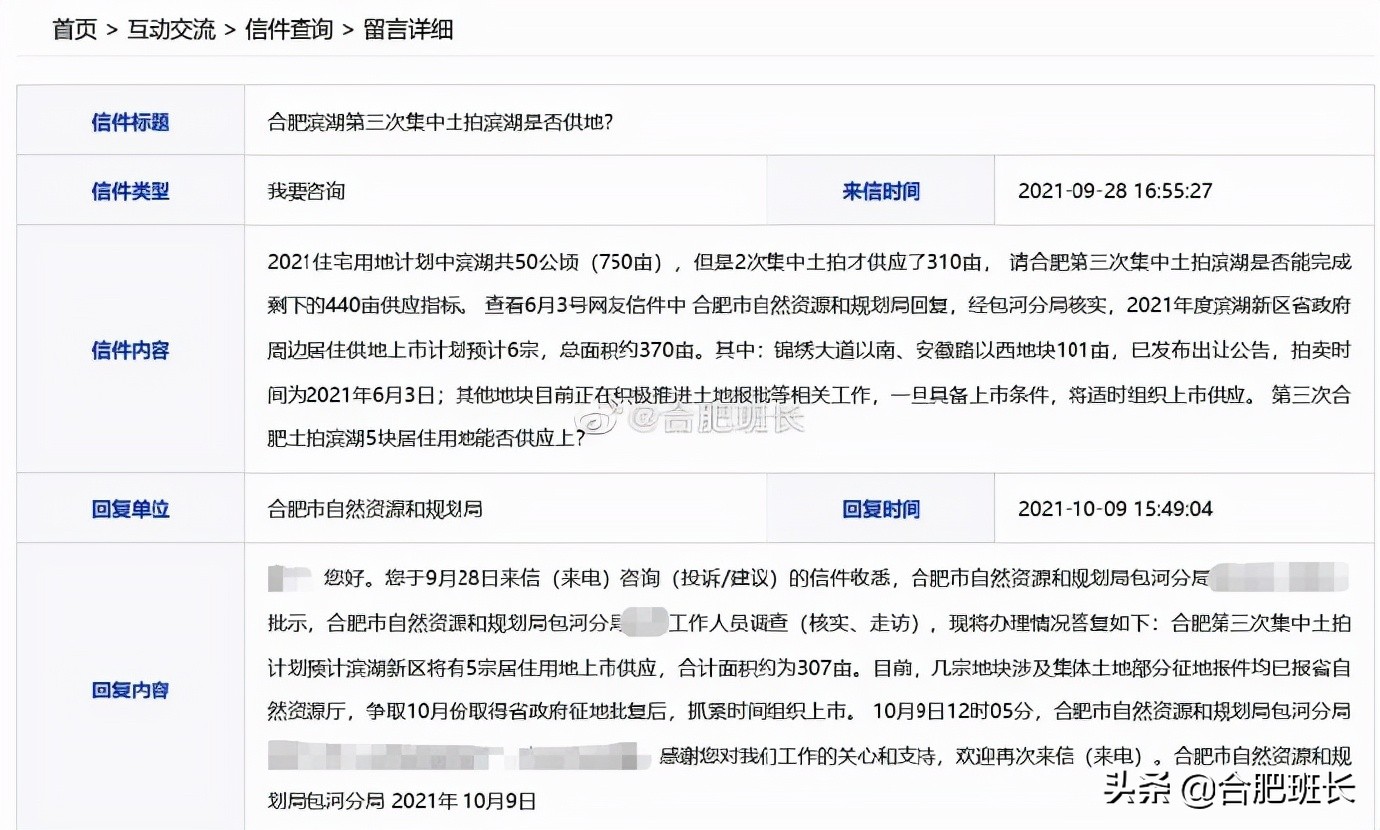Select the 我要咨询 type text
This screenshot has width=1380, height=830.
303,190
